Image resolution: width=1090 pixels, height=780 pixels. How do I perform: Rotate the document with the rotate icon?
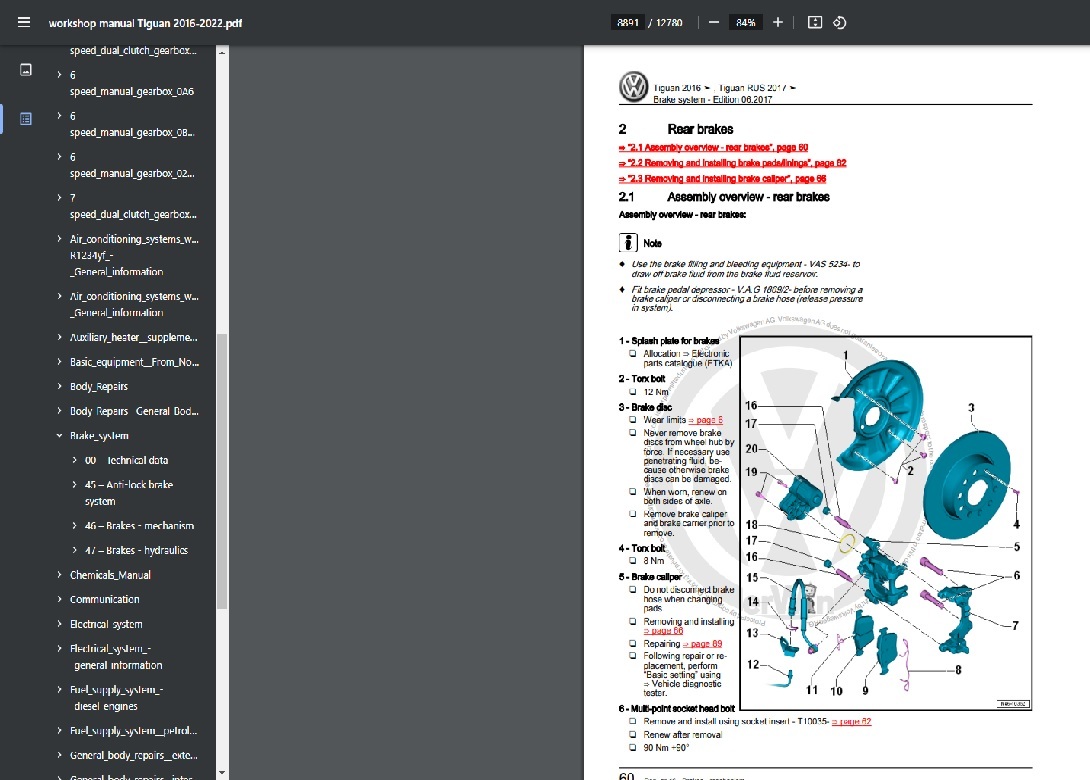coord(840,22)
